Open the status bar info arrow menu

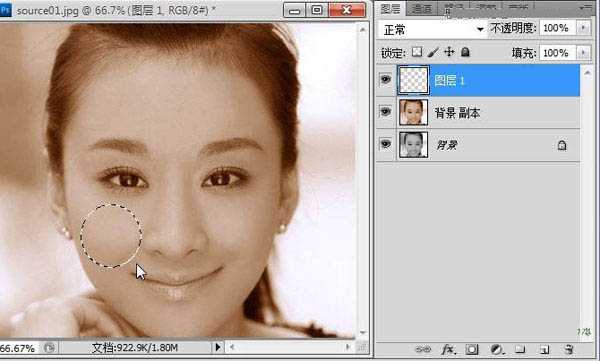click(x=217, y=347)
